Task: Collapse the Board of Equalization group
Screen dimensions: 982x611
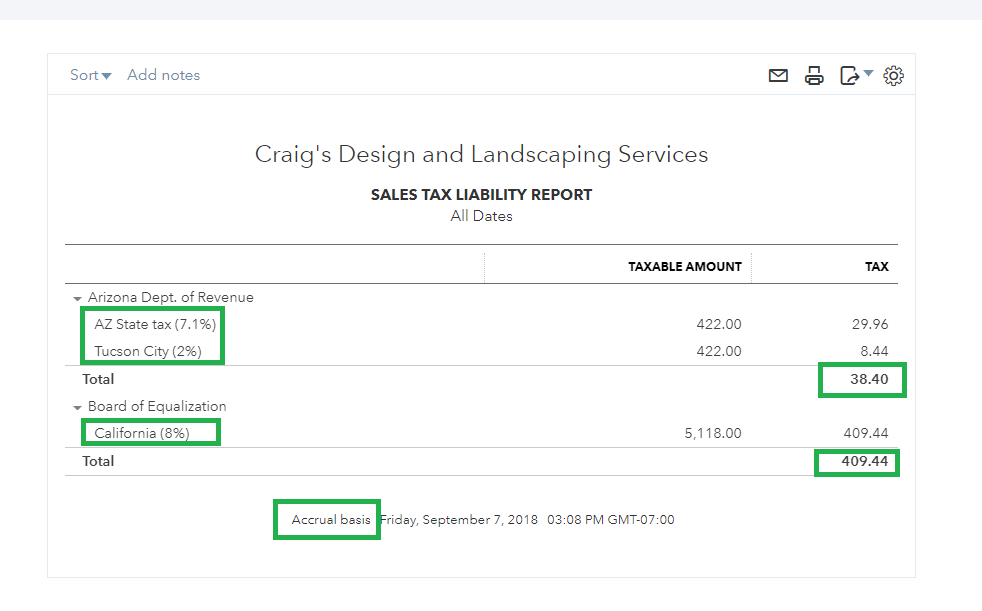Action: [77, 407]
